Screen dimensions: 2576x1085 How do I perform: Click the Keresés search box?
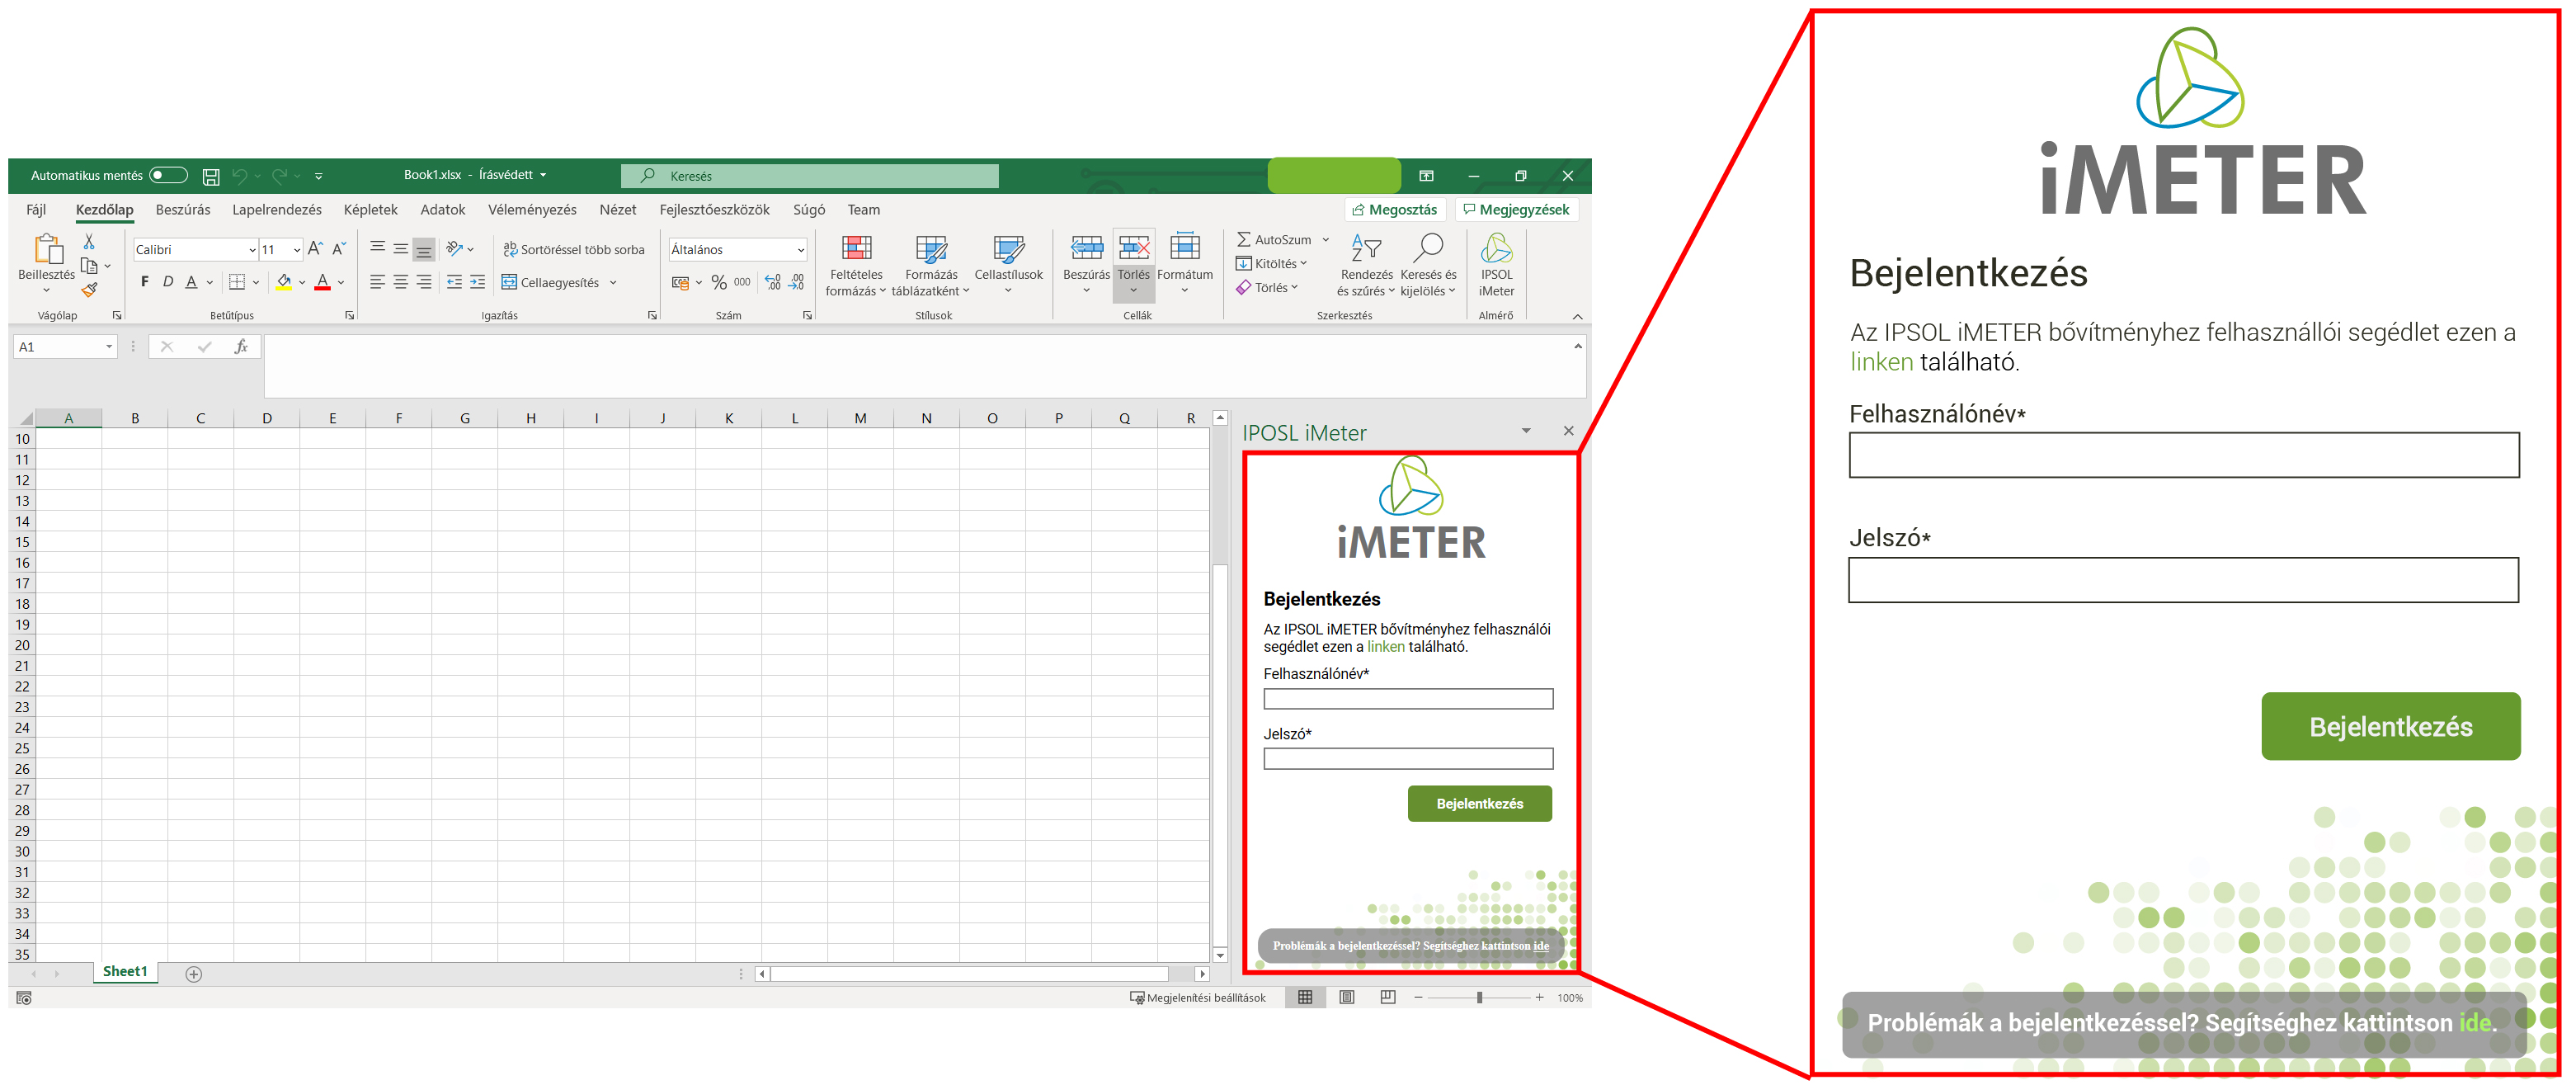point(809,176)
